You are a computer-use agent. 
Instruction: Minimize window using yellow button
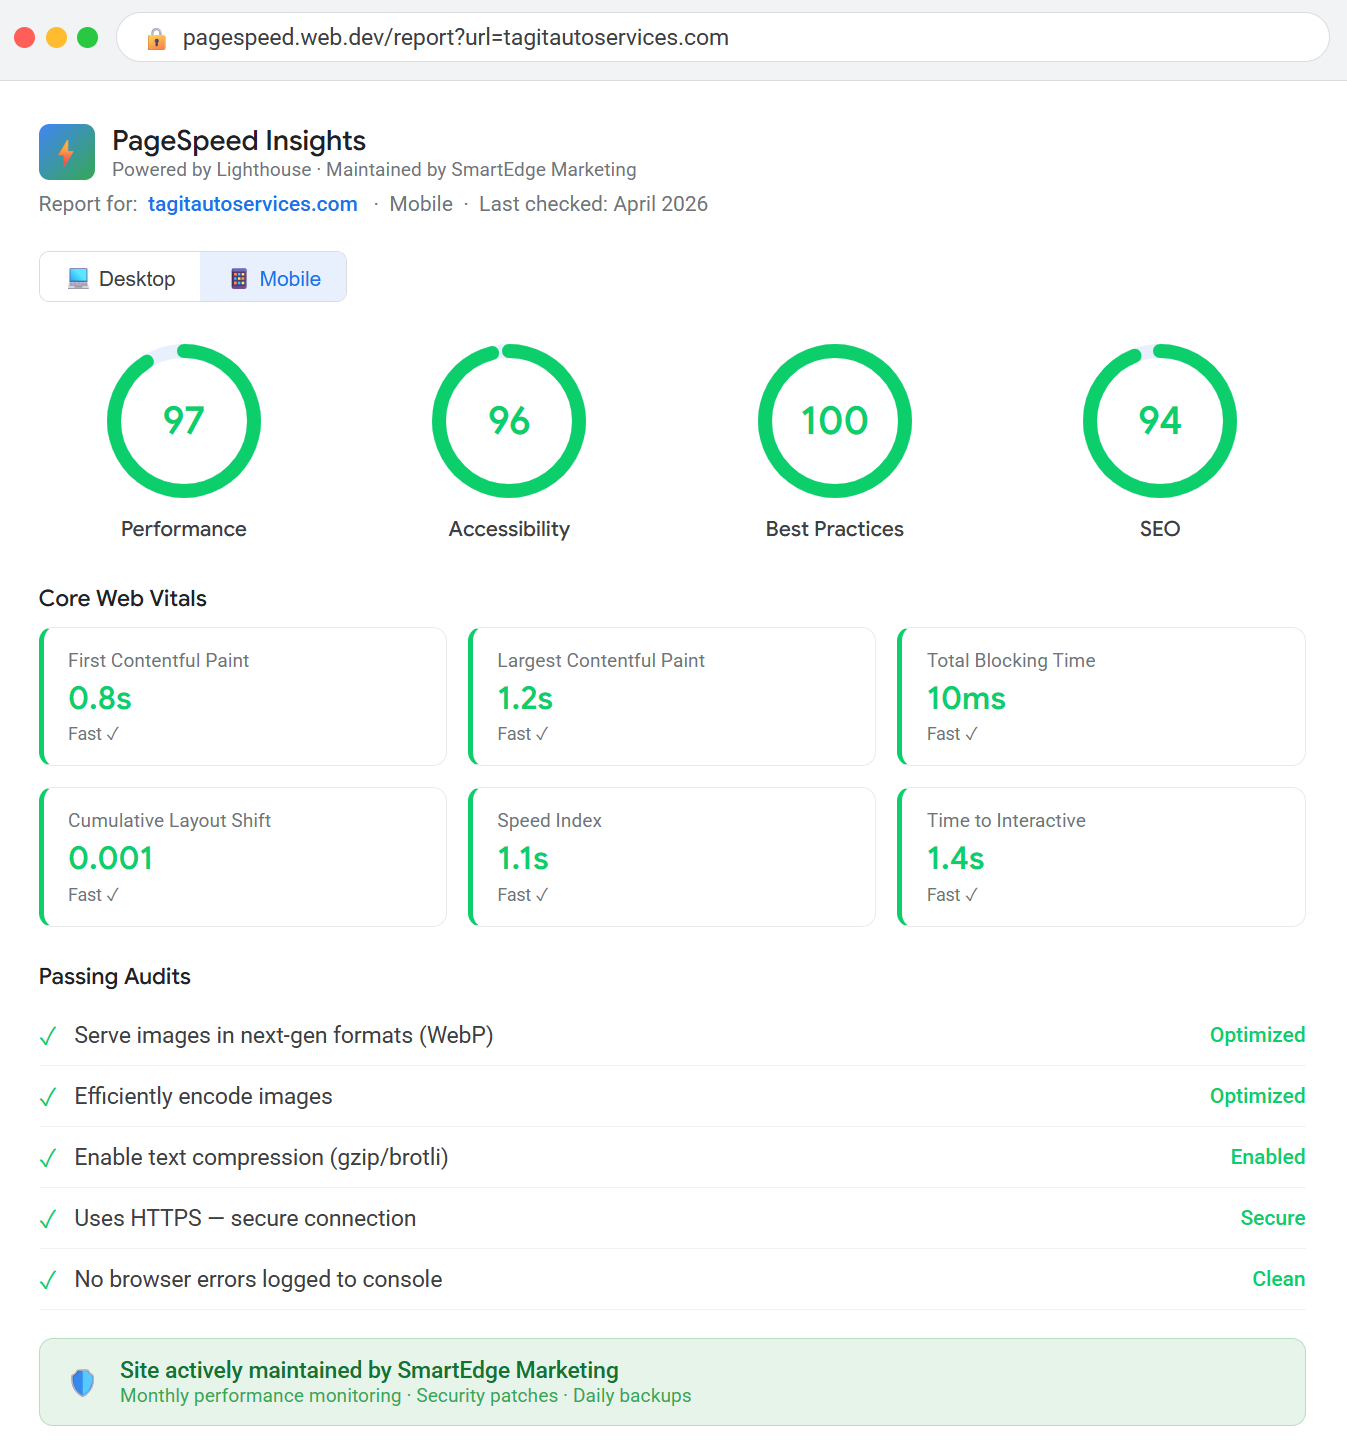point(57,37)
